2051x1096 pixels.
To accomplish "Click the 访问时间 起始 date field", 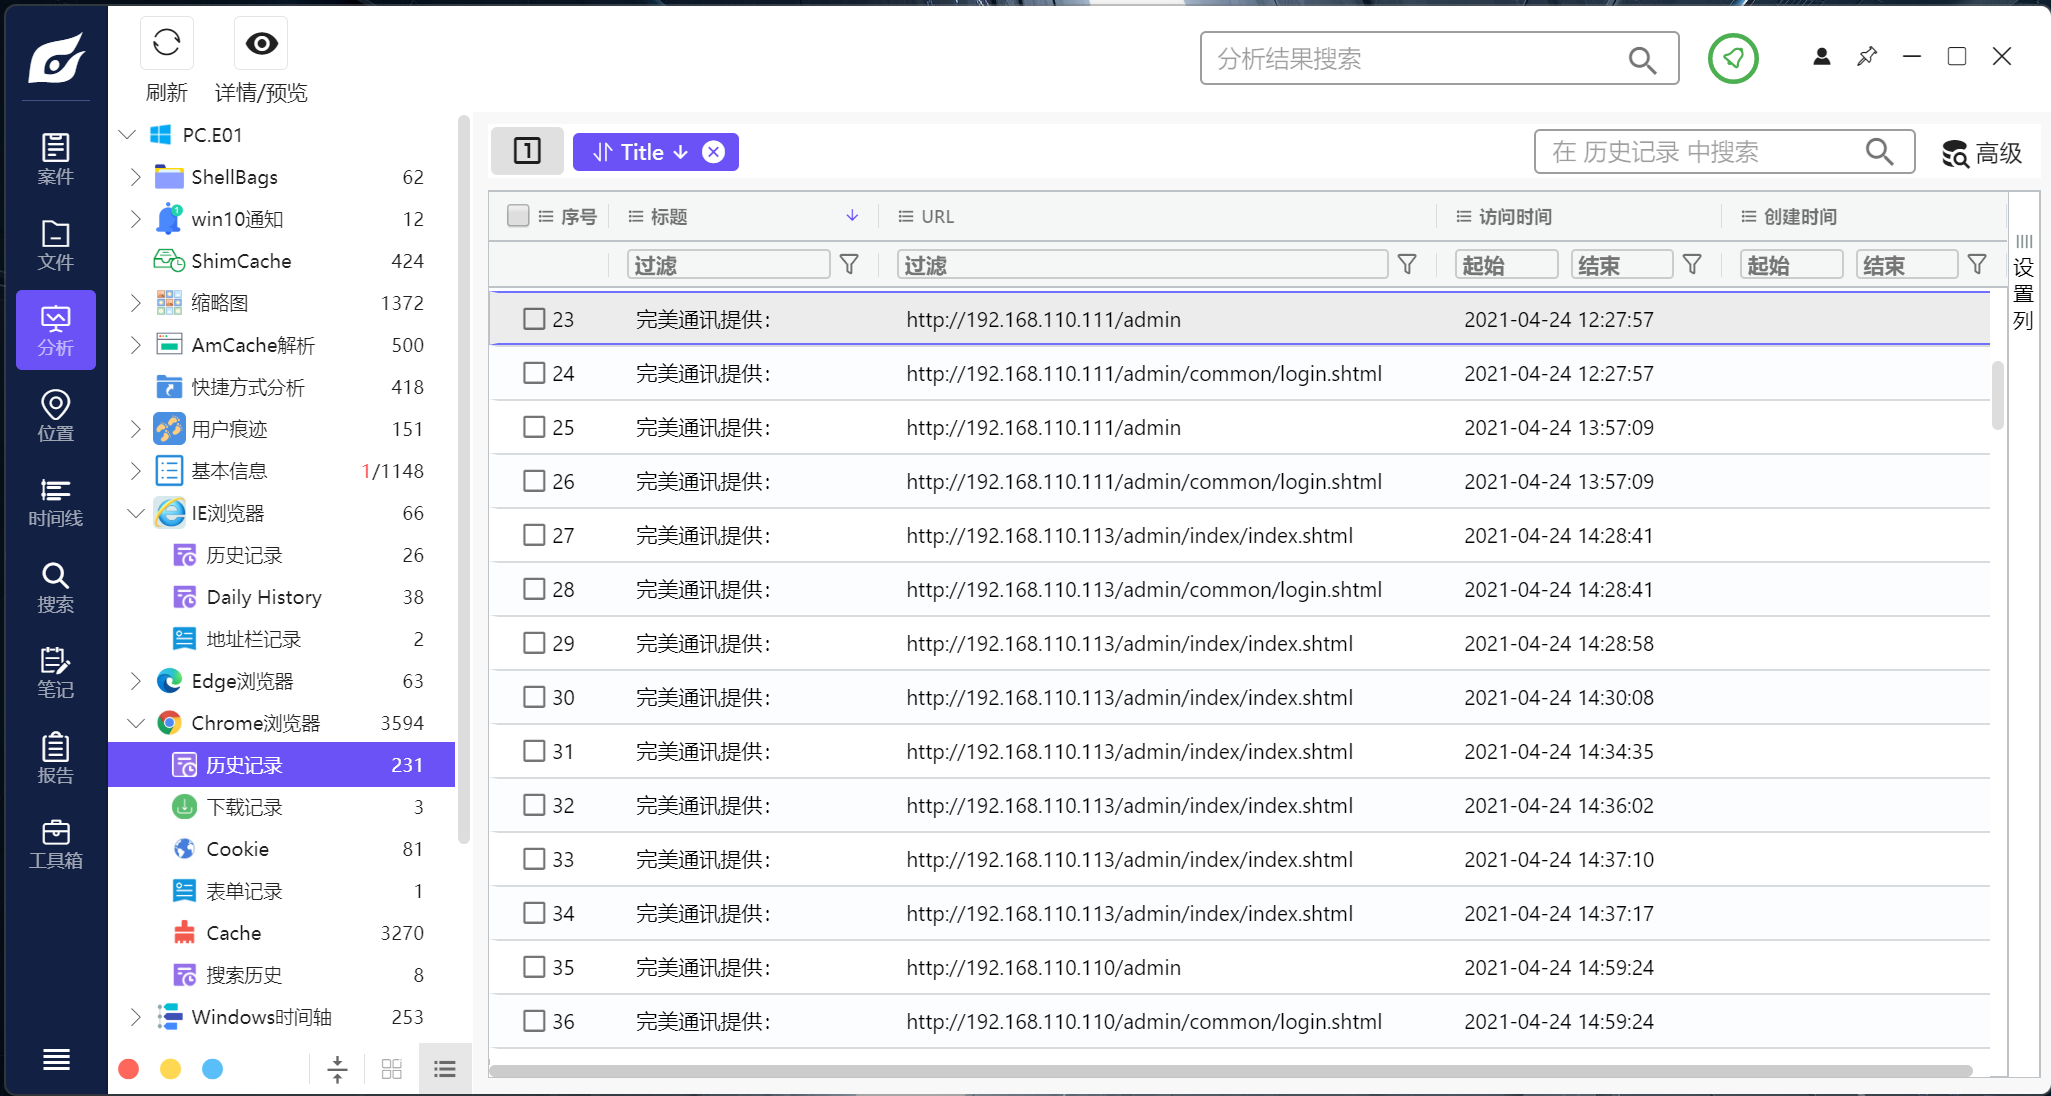I will pyautogui.click(x=1506, y=264).
